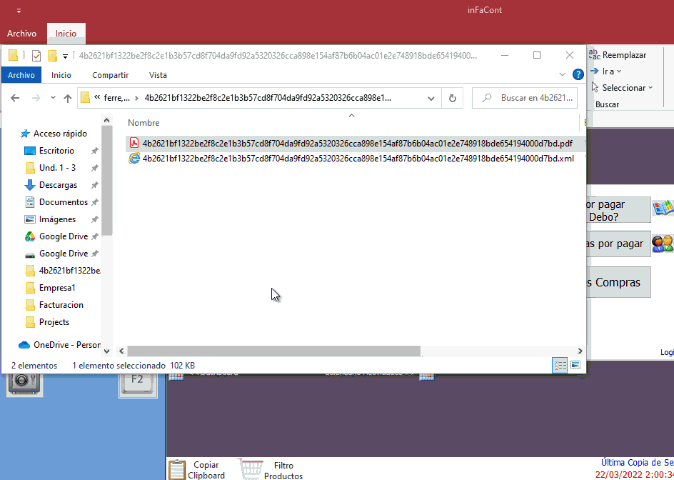674x480 pixels.
Task: Click the Reemplazar button
Action: coord(620,55)
